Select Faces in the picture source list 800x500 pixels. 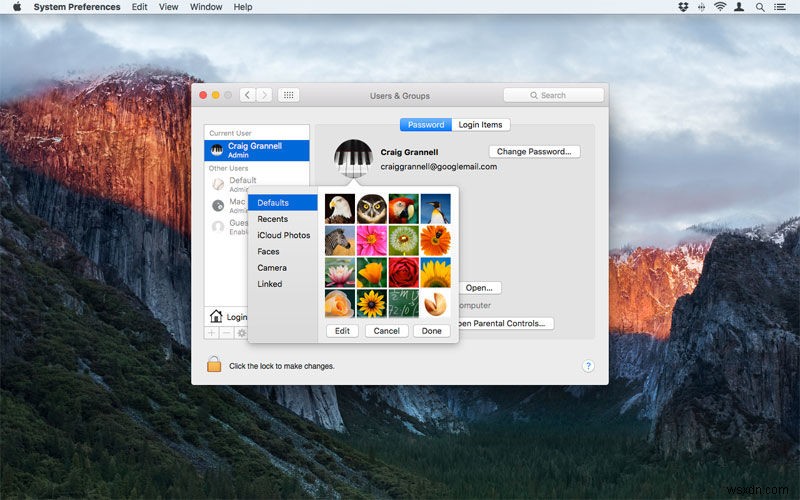(268, 252)
